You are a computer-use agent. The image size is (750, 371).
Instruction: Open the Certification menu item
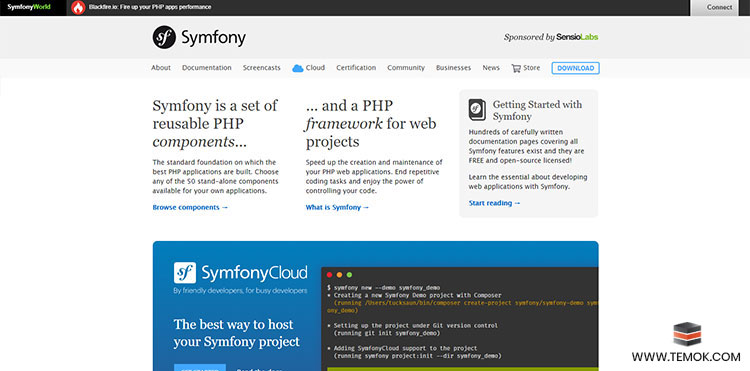coord(356,68)
